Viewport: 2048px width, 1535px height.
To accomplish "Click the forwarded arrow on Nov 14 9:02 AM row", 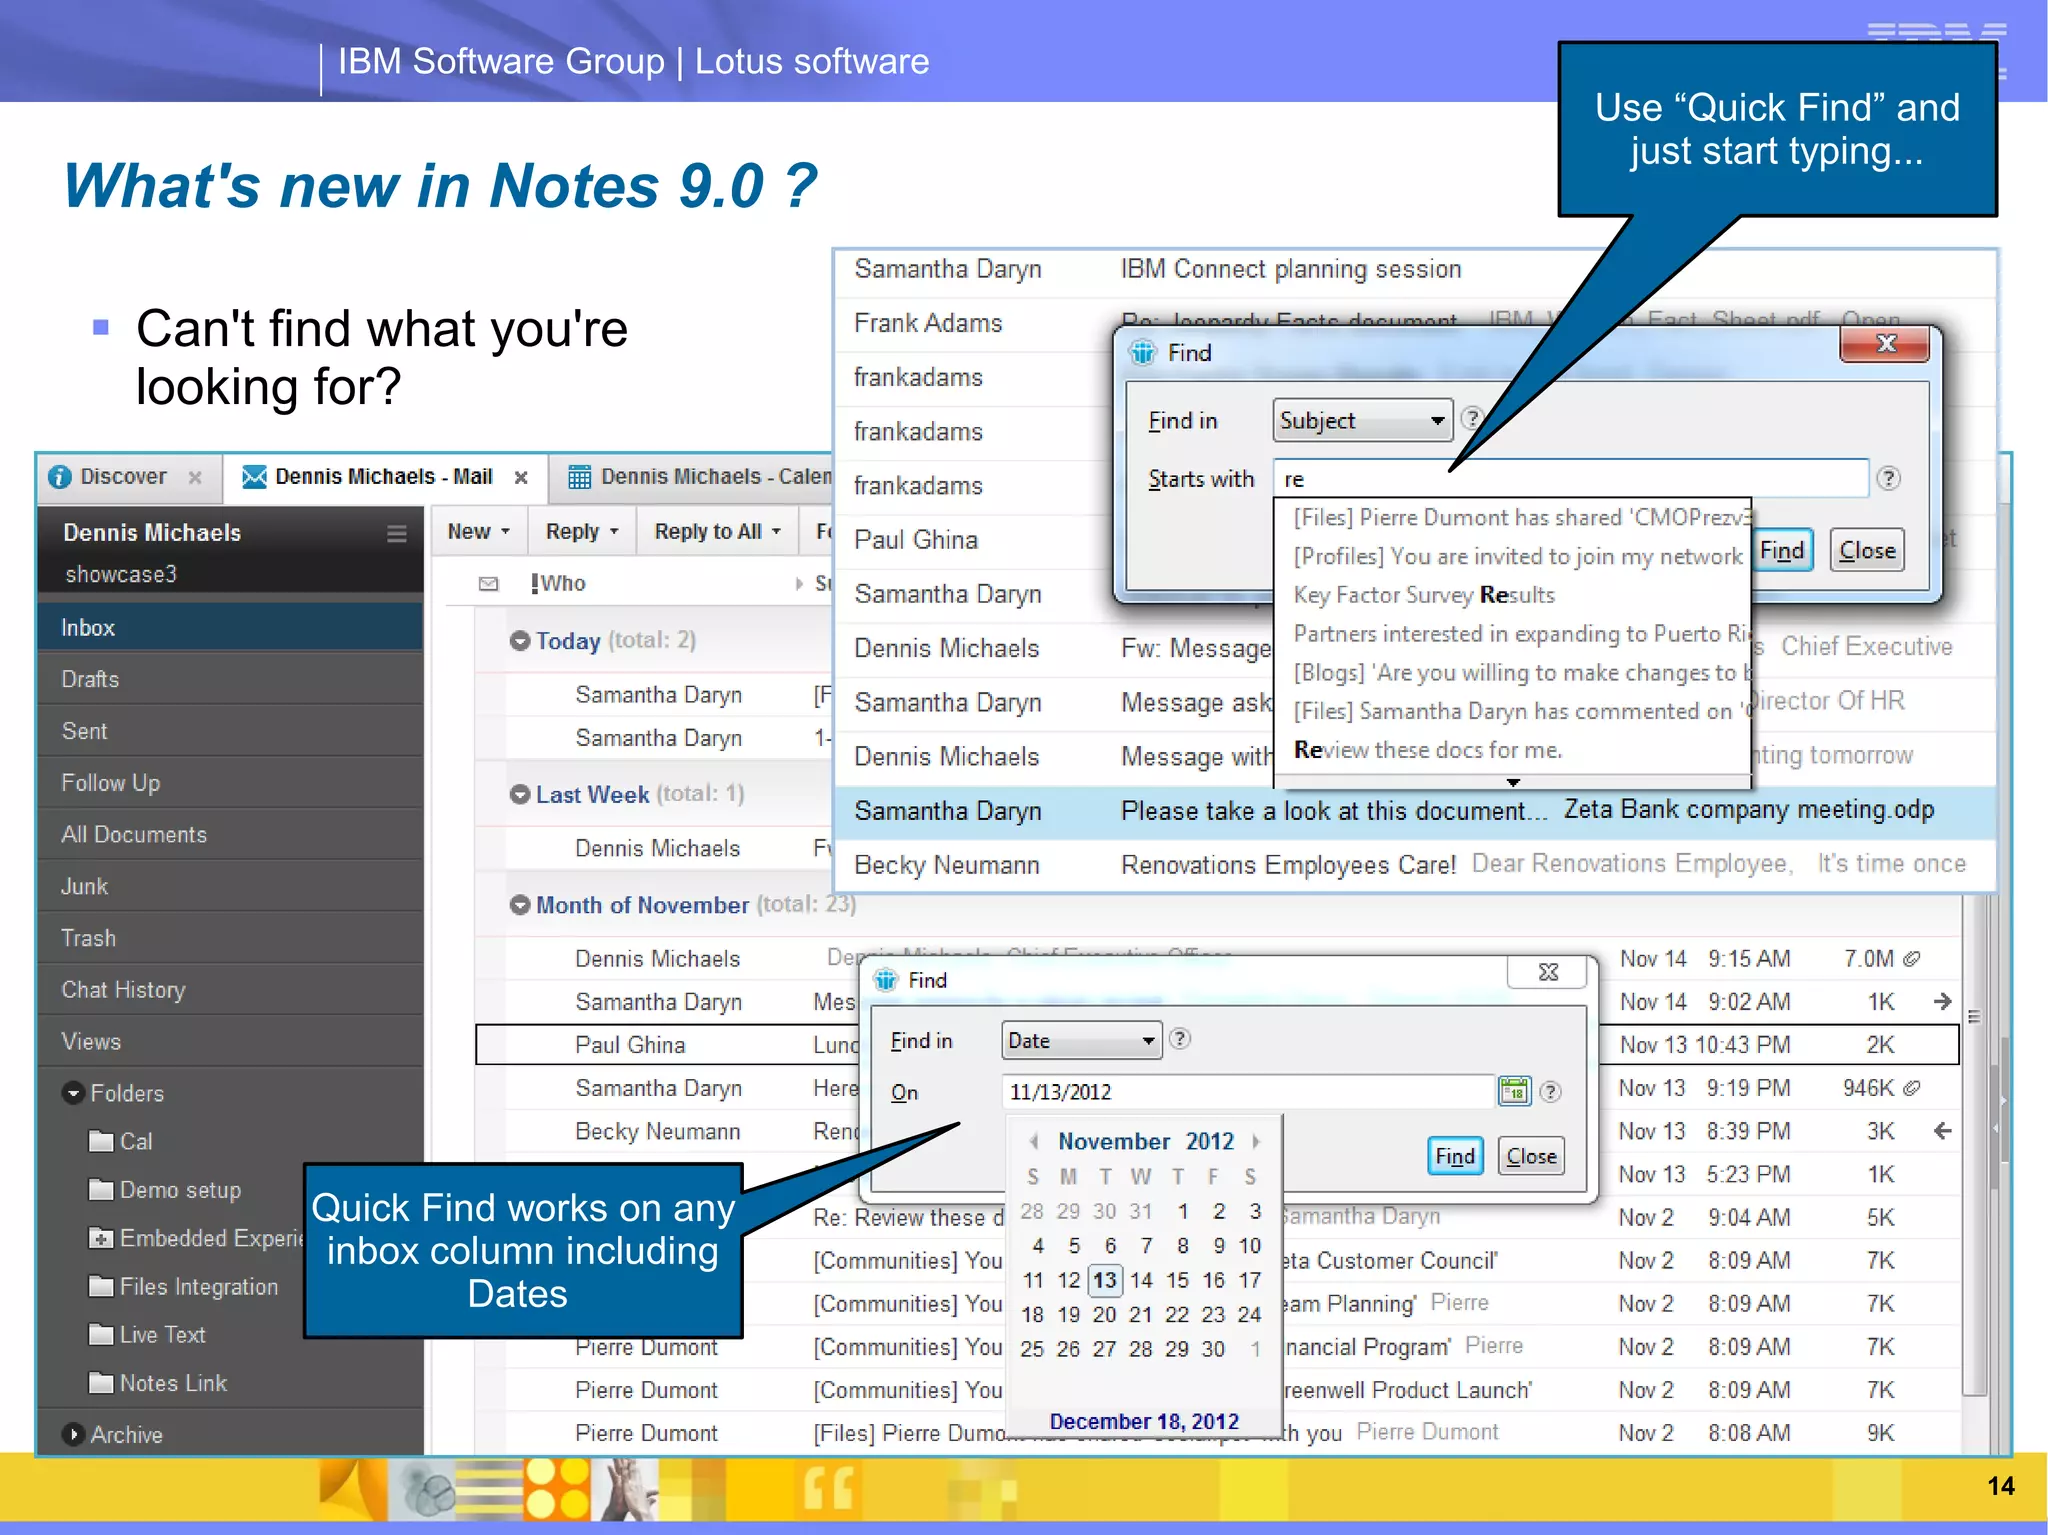I will [x=1942, y=1001].
